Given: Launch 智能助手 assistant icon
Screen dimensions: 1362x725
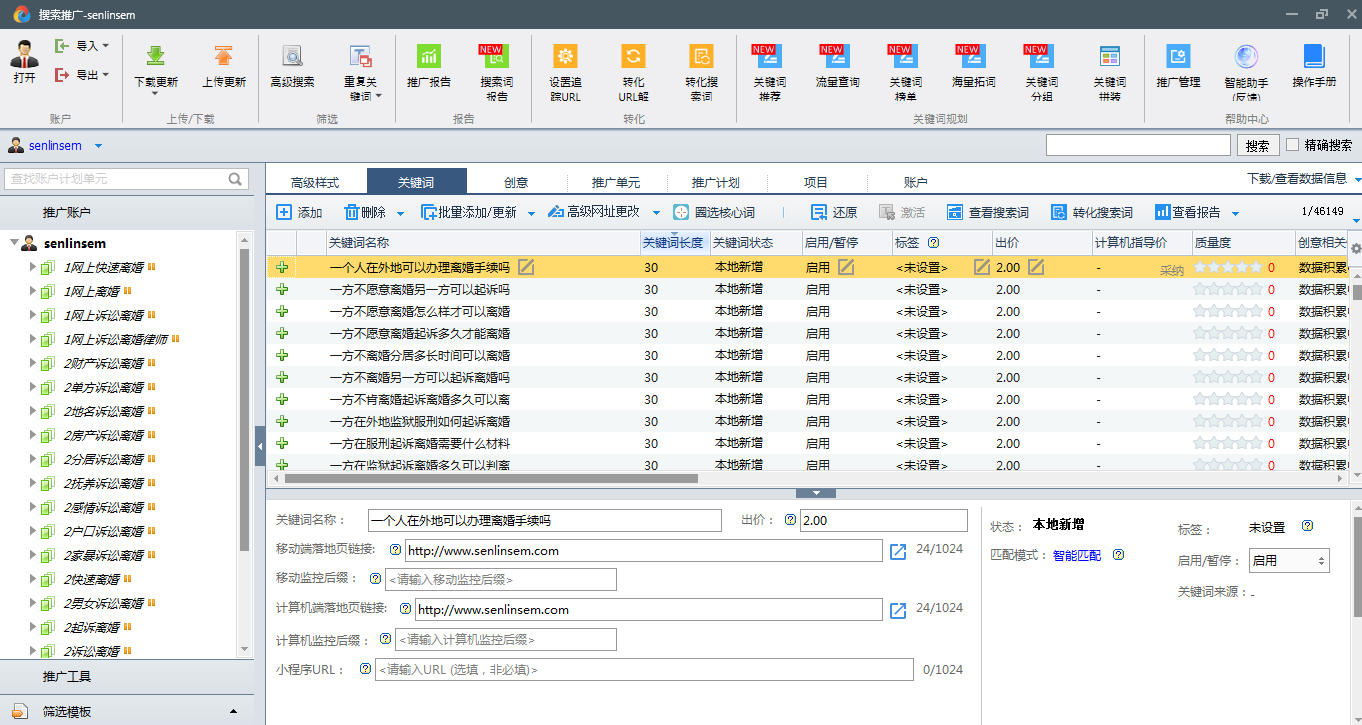Looking at the screenshot, I should 1246,56.
